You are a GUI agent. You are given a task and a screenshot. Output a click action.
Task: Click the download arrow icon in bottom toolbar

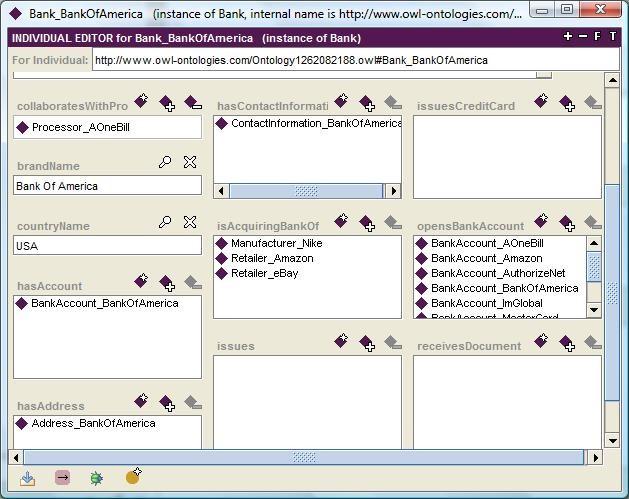pos(27,478)
